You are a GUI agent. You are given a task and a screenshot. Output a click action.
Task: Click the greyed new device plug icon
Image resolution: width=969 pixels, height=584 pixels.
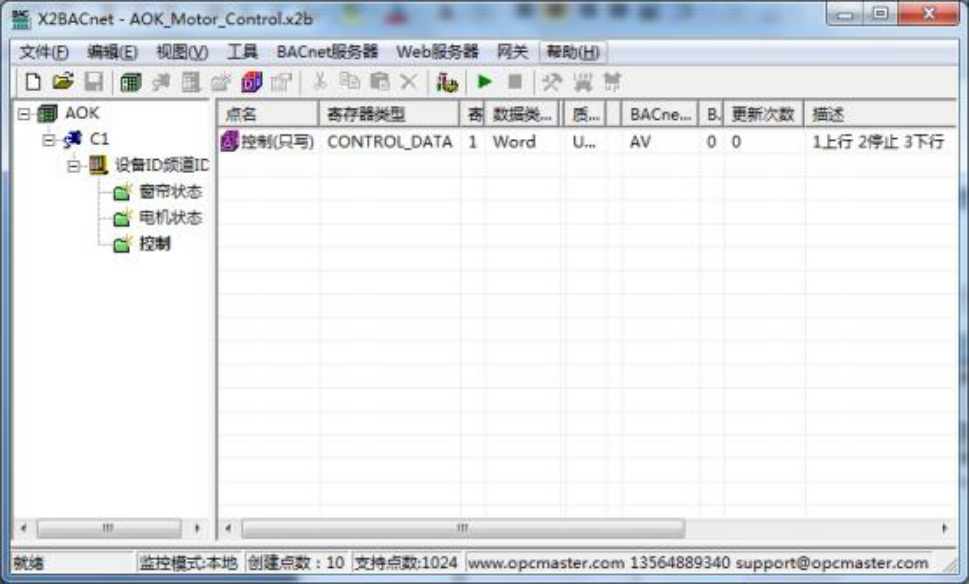[x=161, y=82]
